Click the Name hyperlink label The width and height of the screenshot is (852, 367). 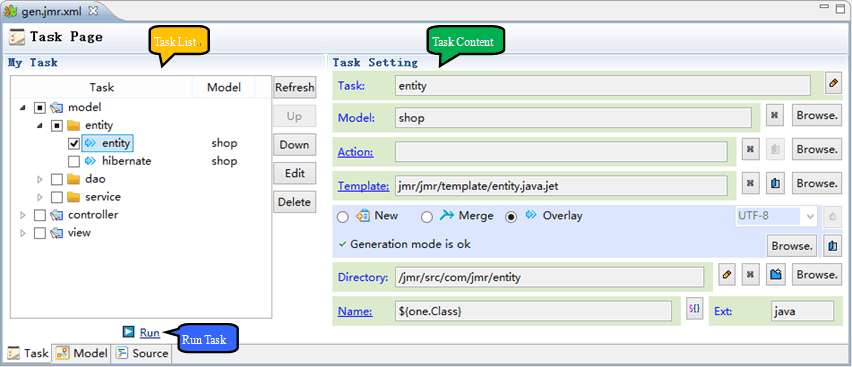pos(355,311)
